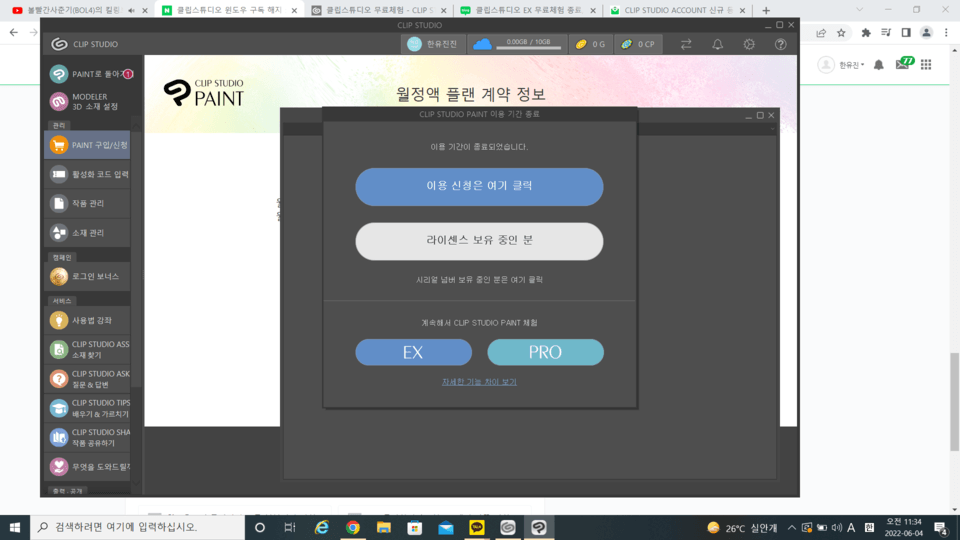Click the 0 CP points indicator
Screen dimensions: 960x540
tap(638, 44)
